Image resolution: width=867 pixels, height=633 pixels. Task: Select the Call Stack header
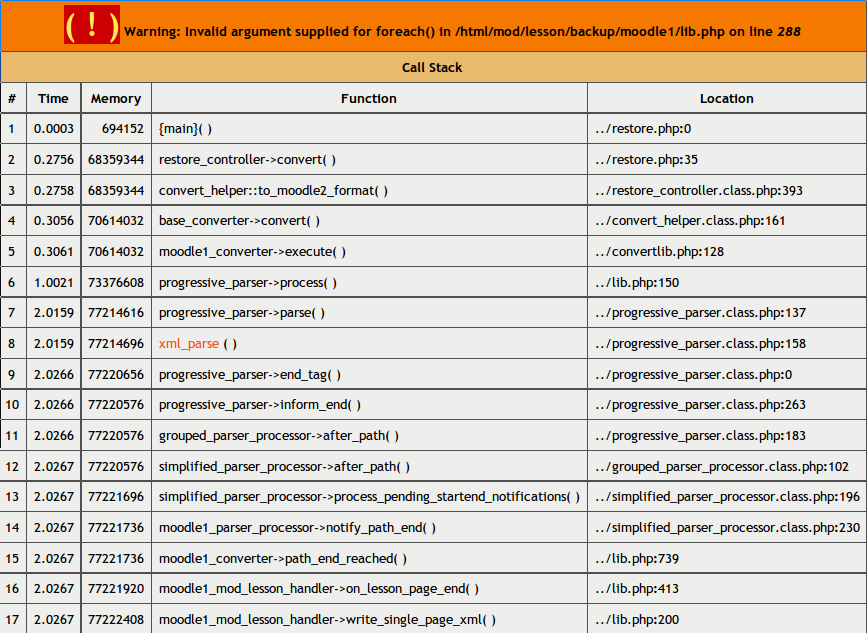click(434, 67)
